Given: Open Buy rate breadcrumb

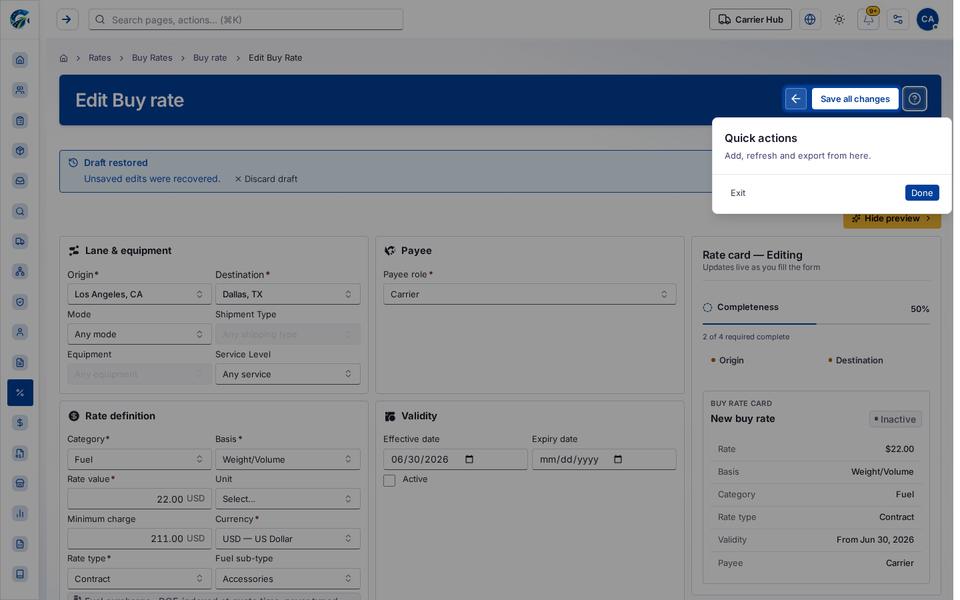Looking at the screenshot, I should tap(210, 58).
